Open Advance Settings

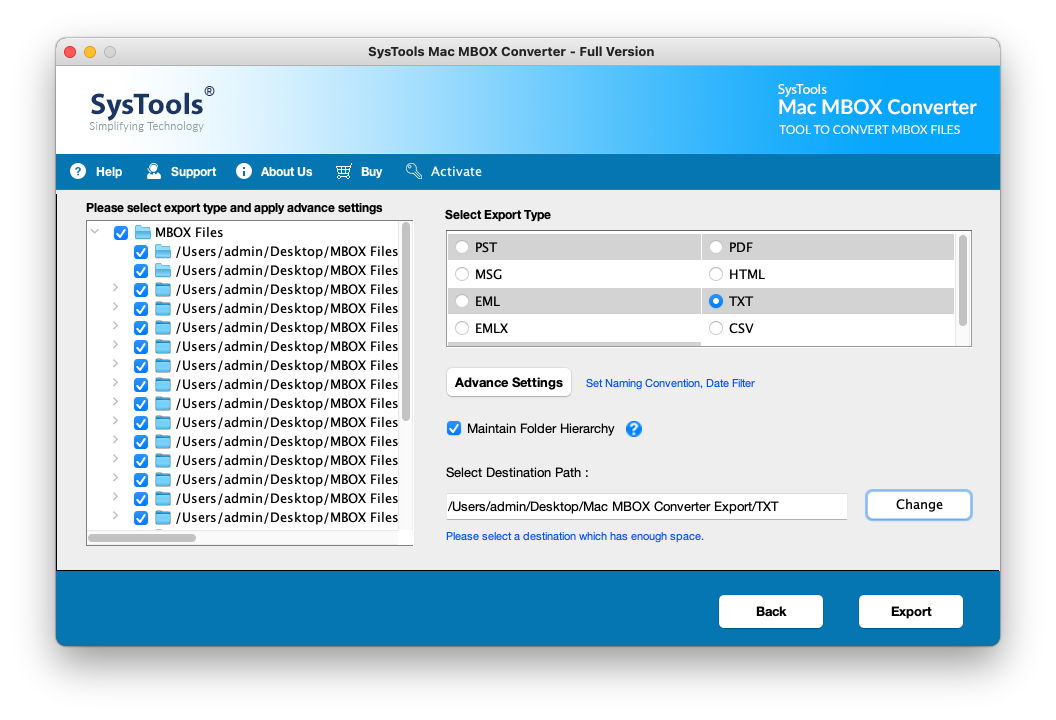[509, 383]
